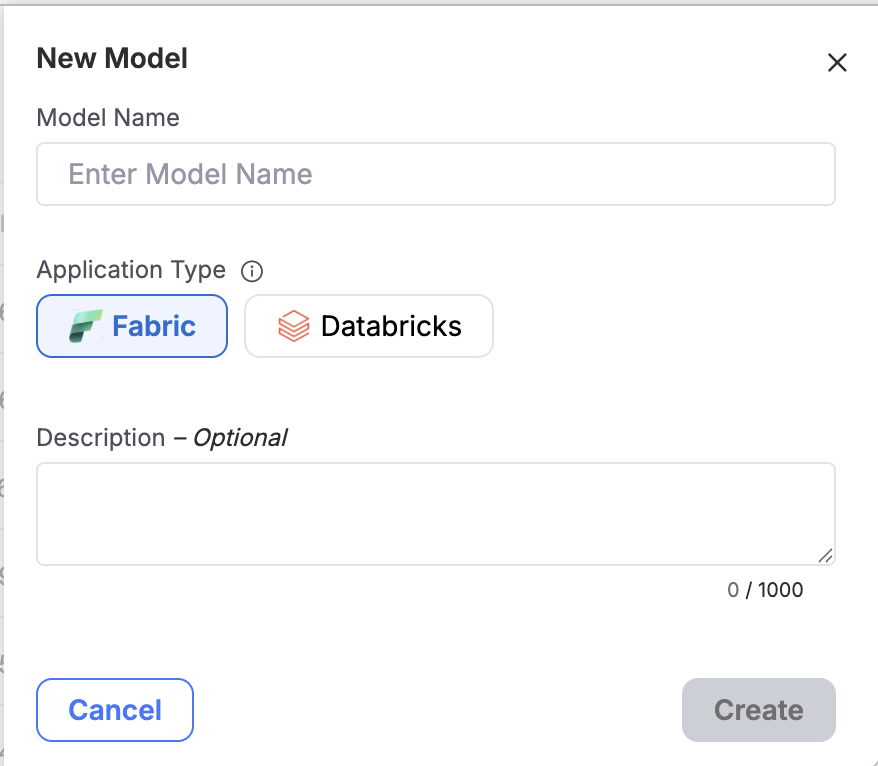This screenshot has width=878, height=766.
Task: Click the New Model dialog heading
Action: 112,58
